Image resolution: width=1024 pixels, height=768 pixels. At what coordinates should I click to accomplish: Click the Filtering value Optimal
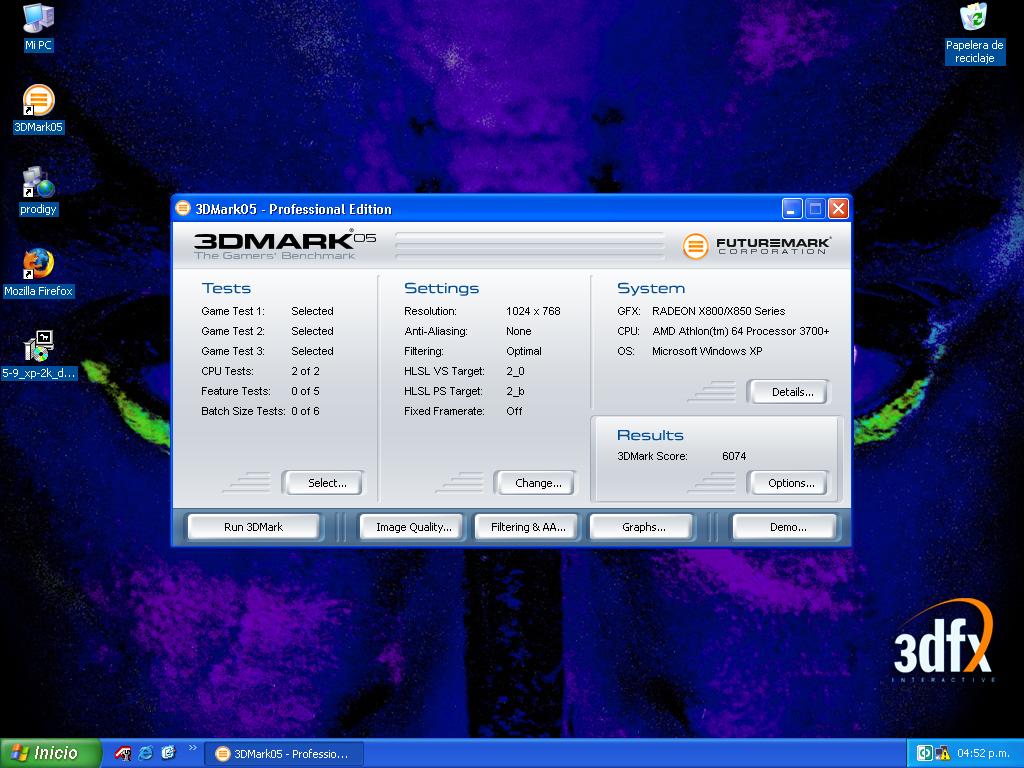tap(524, 351)
